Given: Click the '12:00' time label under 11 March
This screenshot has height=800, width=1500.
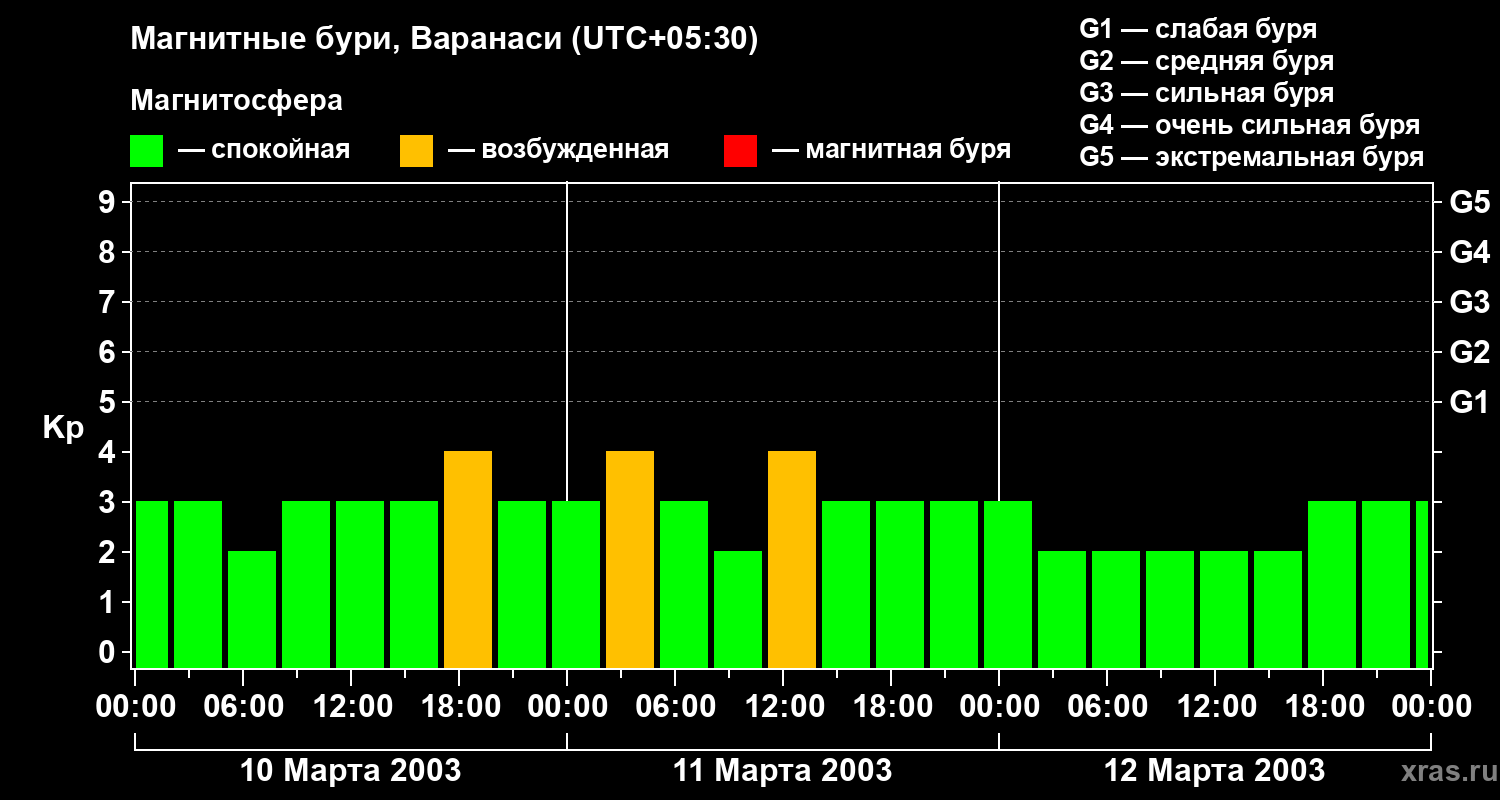Looking at the screenshot, I should 783,707.
